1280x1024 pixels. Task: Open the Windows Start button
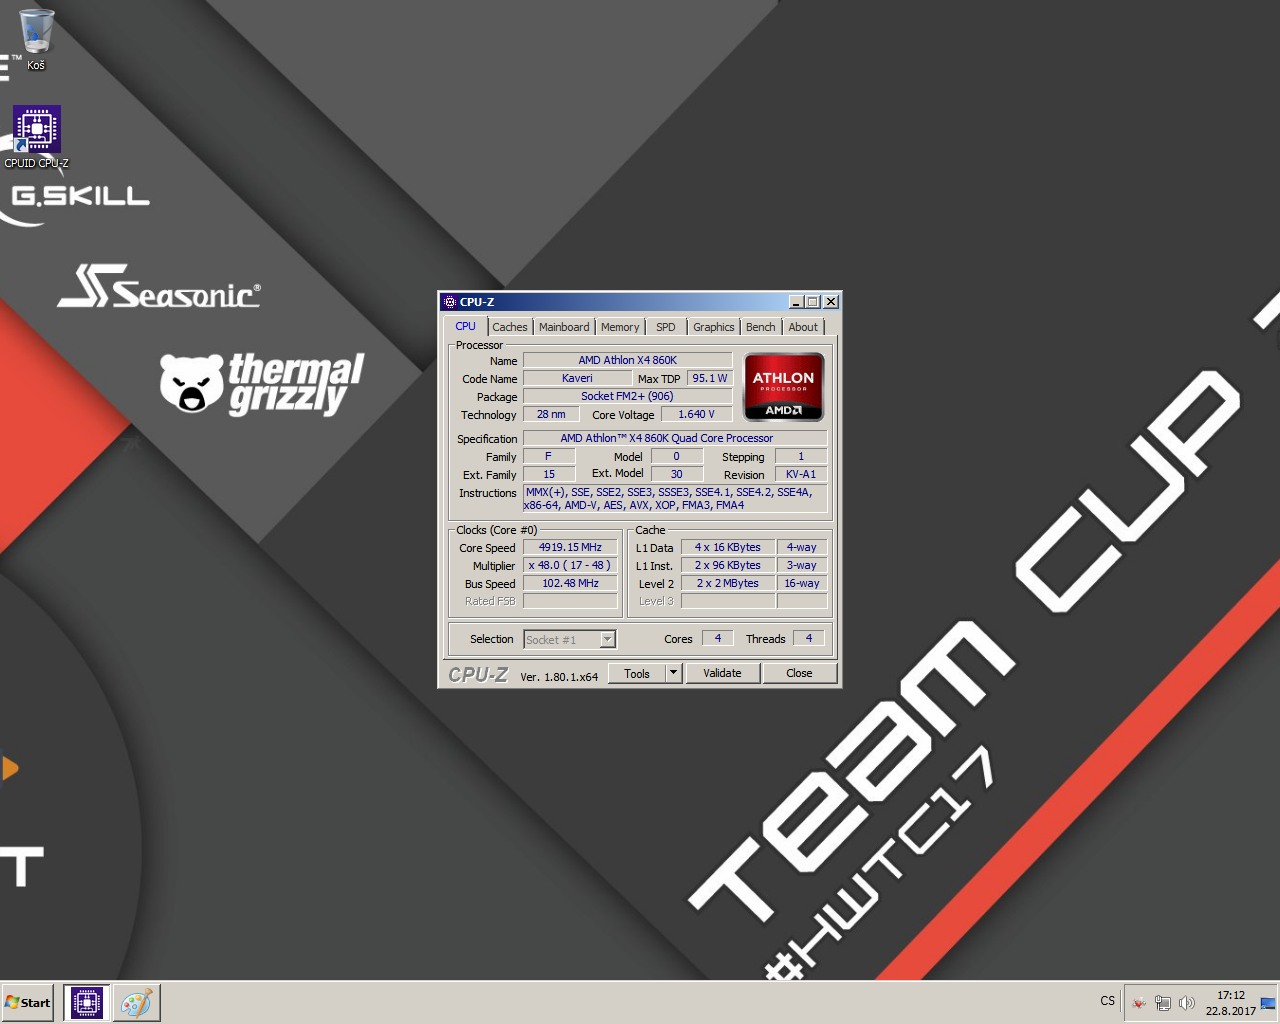(x=28, y=1003)
